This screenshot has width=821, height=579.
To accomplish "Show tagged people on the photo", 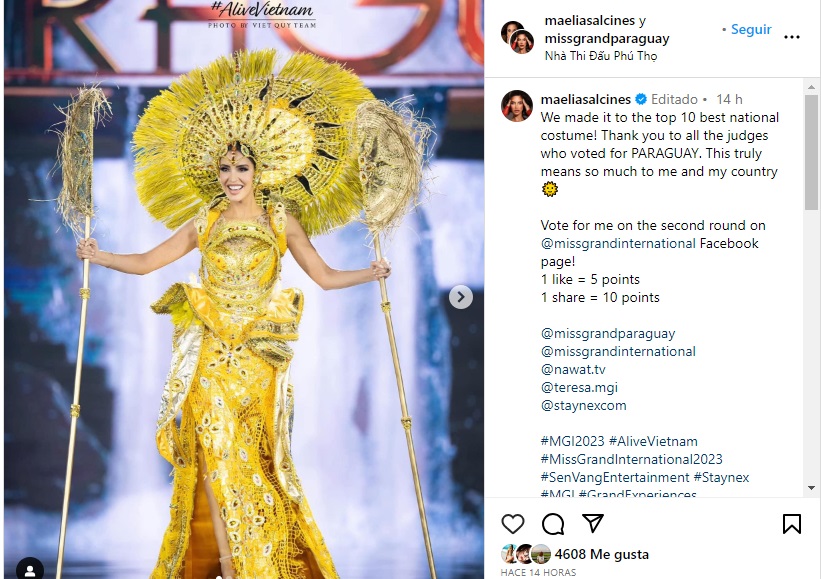I will [30, 570].
